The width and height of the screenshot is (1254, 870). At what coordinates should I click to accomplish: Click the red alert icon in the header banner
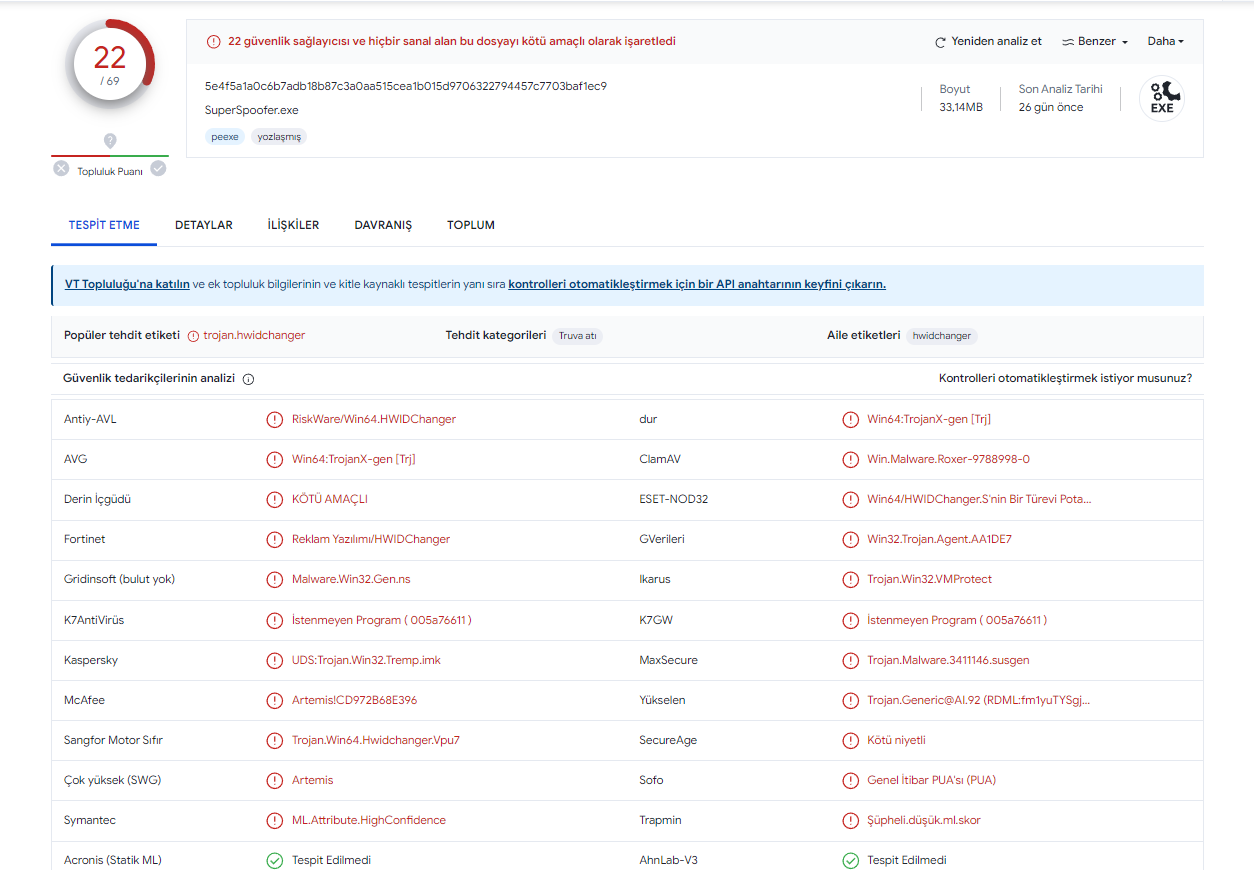click(x=213, y=42)
